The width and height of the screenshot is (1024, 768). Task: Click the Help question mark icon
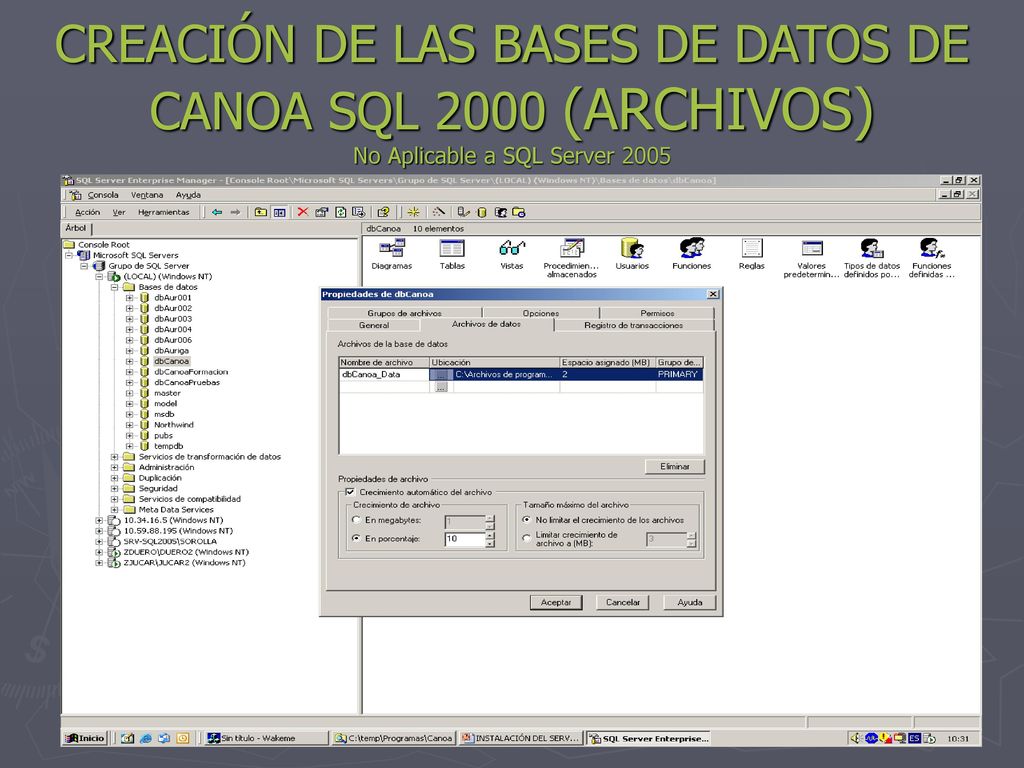[383, 212]
